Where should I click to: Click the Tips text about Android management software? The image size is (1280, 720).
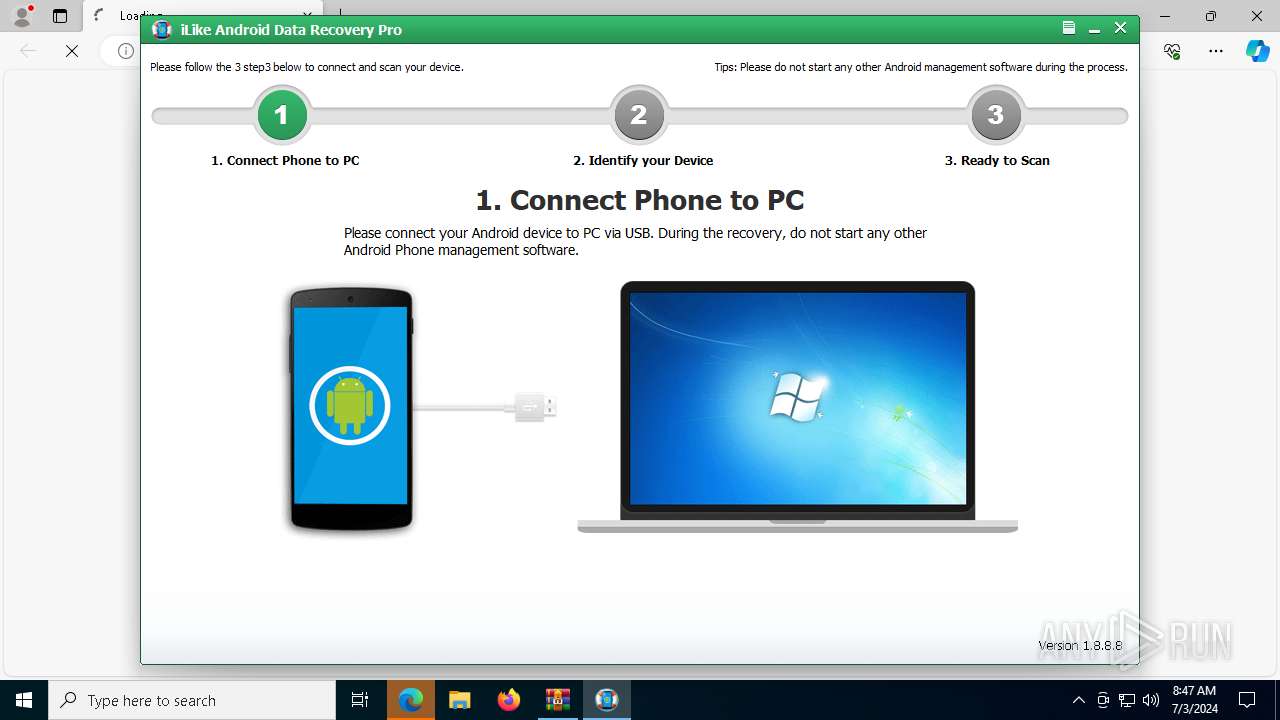coord(921,67)
